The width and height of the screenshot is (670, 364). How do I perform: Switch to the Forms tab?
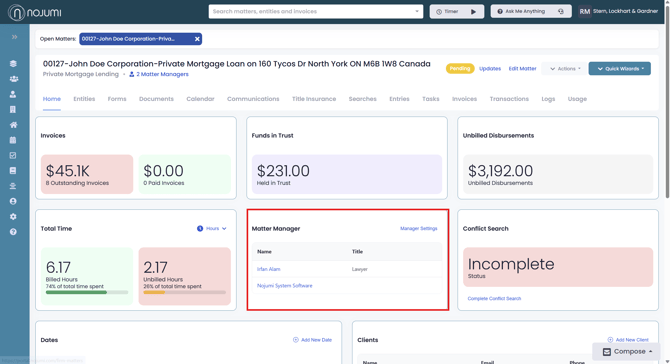(117, 99)
